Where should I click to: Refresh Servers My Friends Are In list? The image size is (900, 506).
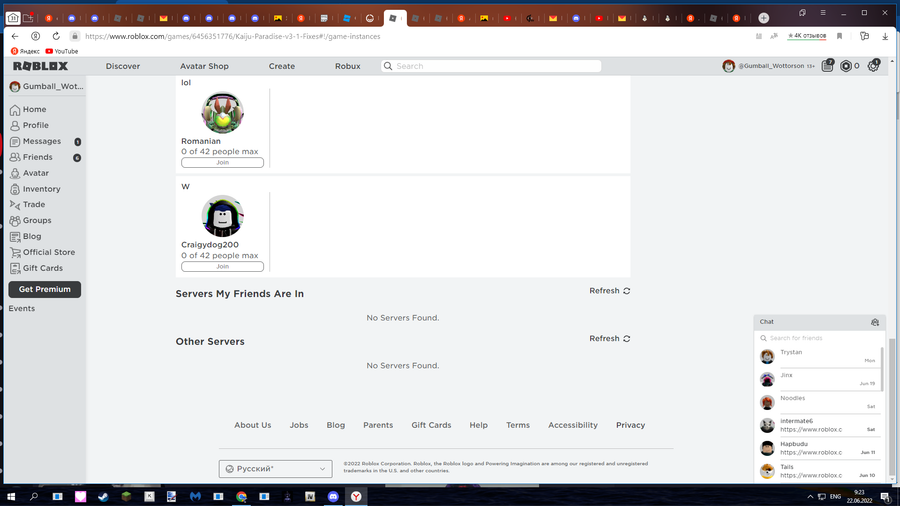tap(610, 291)
